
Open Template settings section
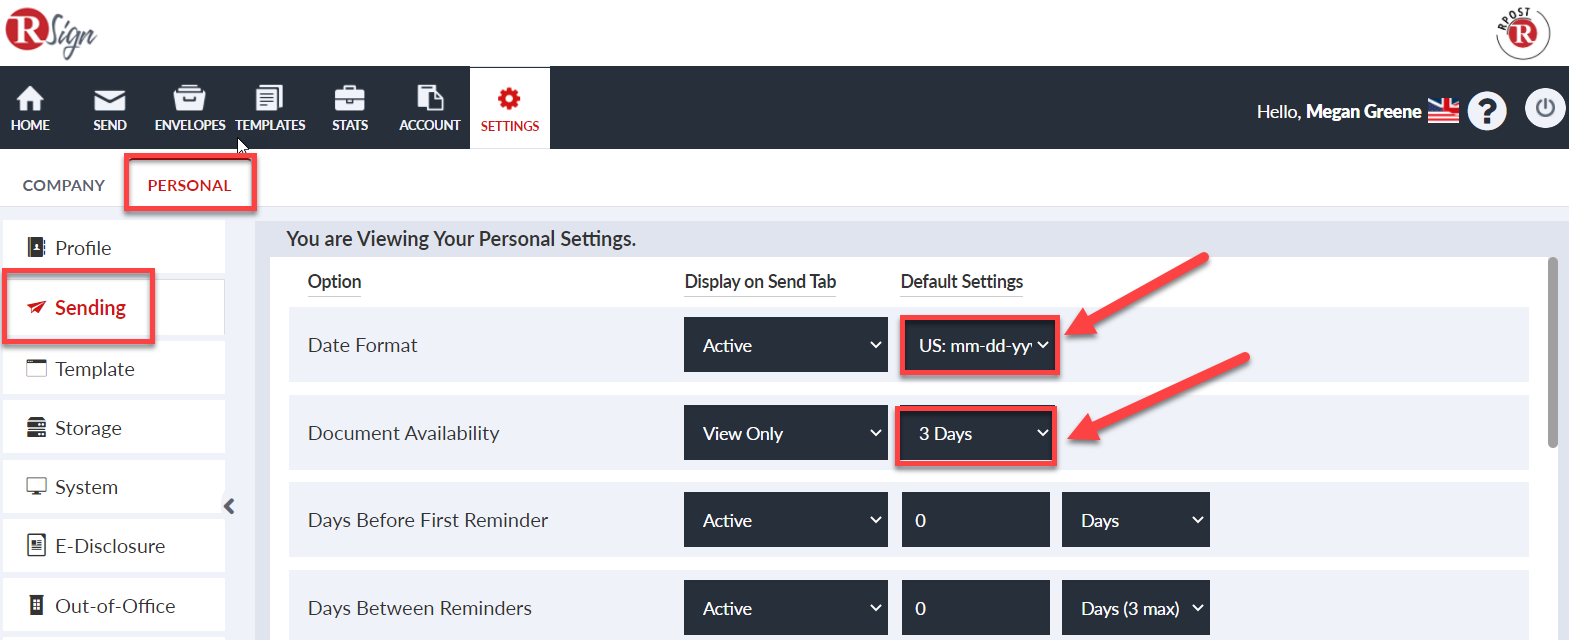114,368
